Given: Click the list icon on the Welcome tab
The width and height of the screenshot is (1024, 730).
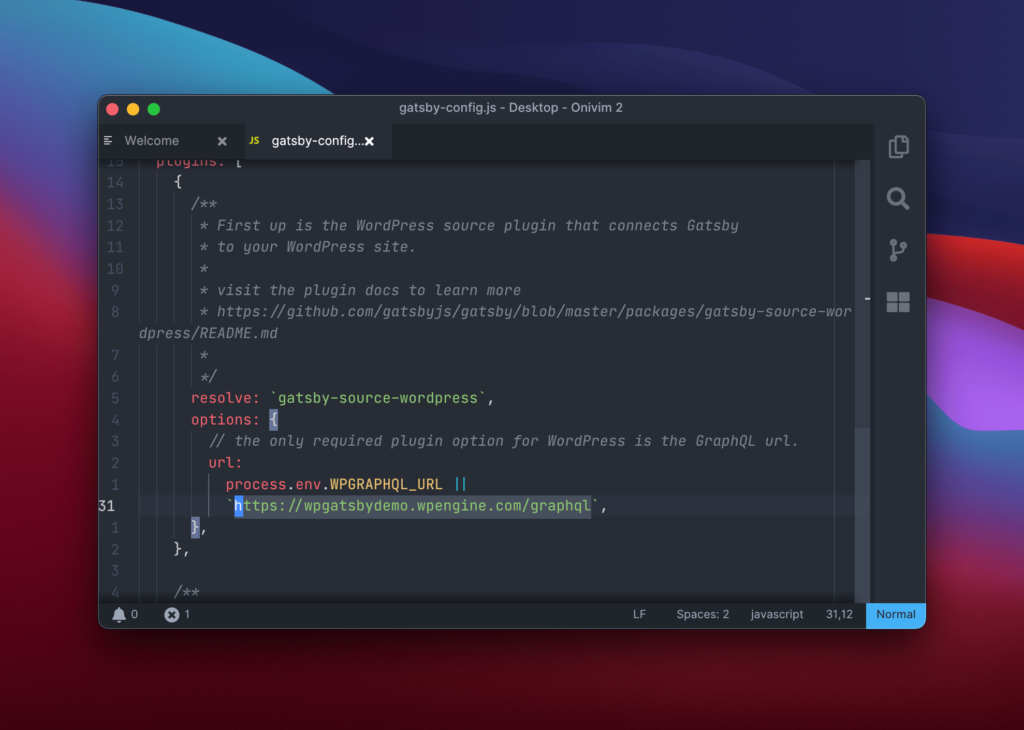Looking at the screenshot, I should pyautogui.click(x=110, y=141).
